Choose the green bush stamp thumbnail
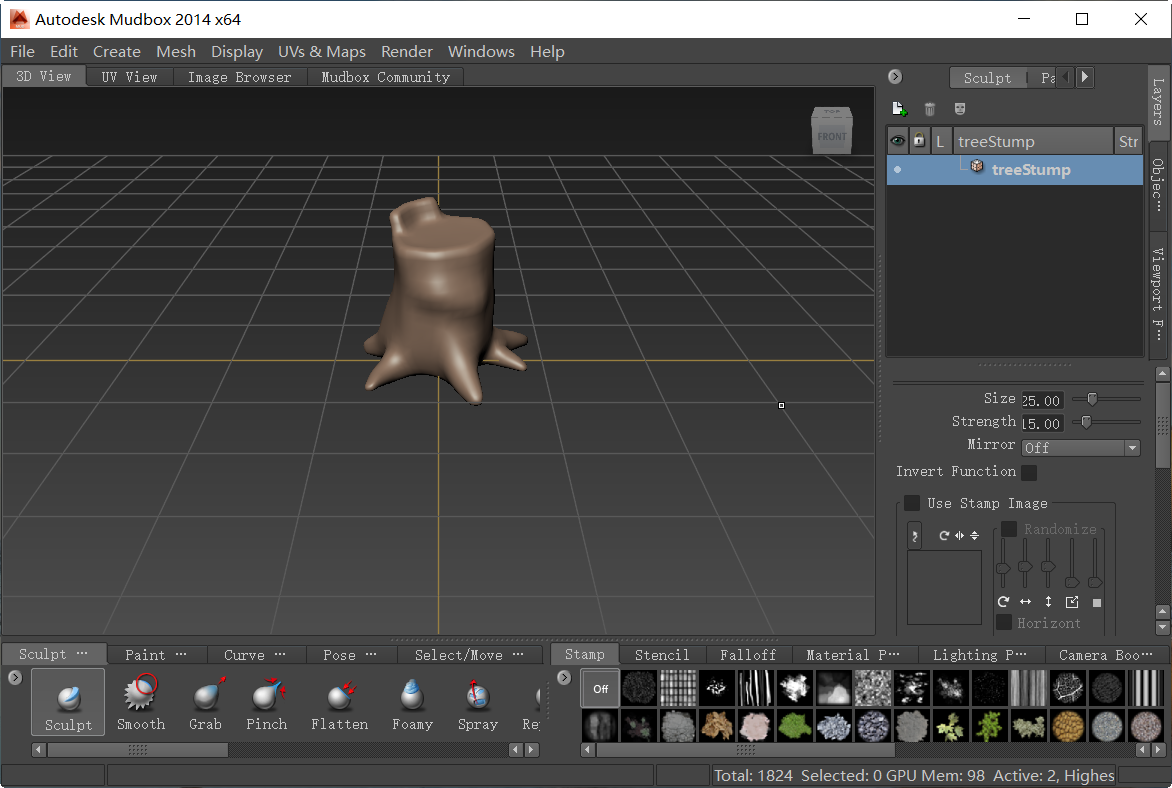The width and height of the screenshot is (1172, 788). [x=795, y=726]
